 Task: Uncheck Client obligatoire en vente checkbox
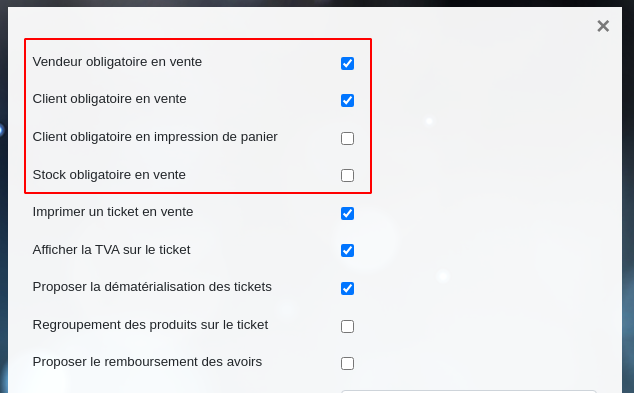coord(347,100)
